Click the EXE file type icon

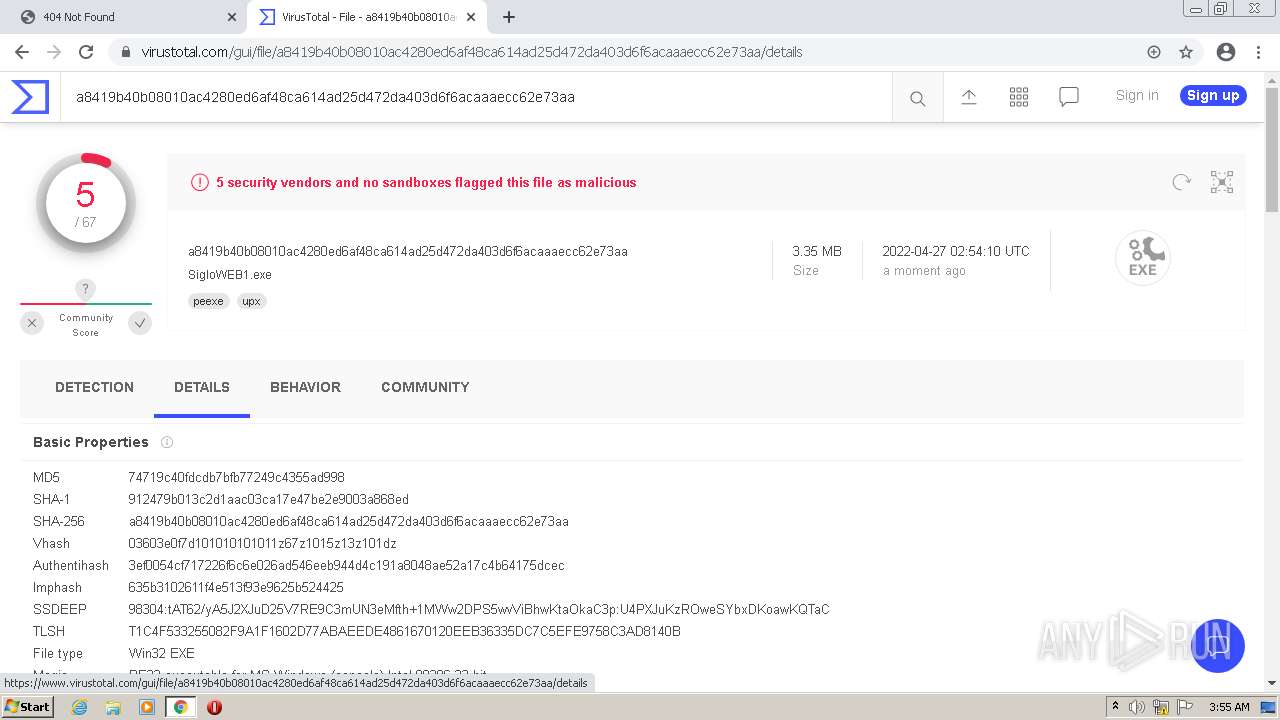click(x=1142, y=257)
